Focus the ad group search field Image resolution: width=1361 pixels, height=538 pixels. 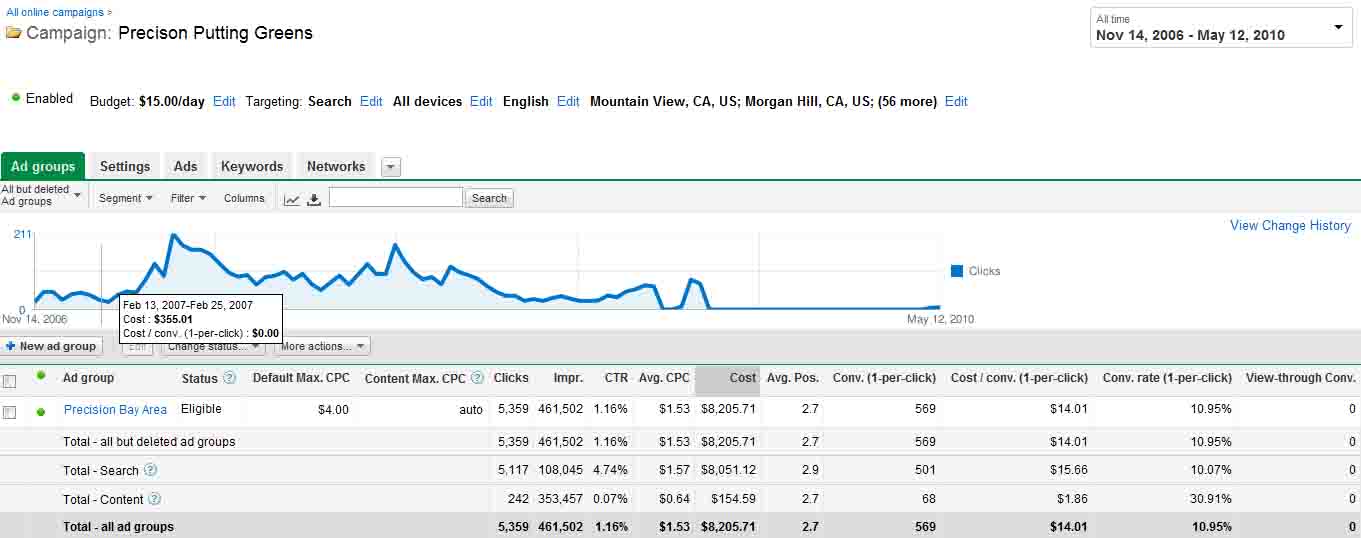396,197
